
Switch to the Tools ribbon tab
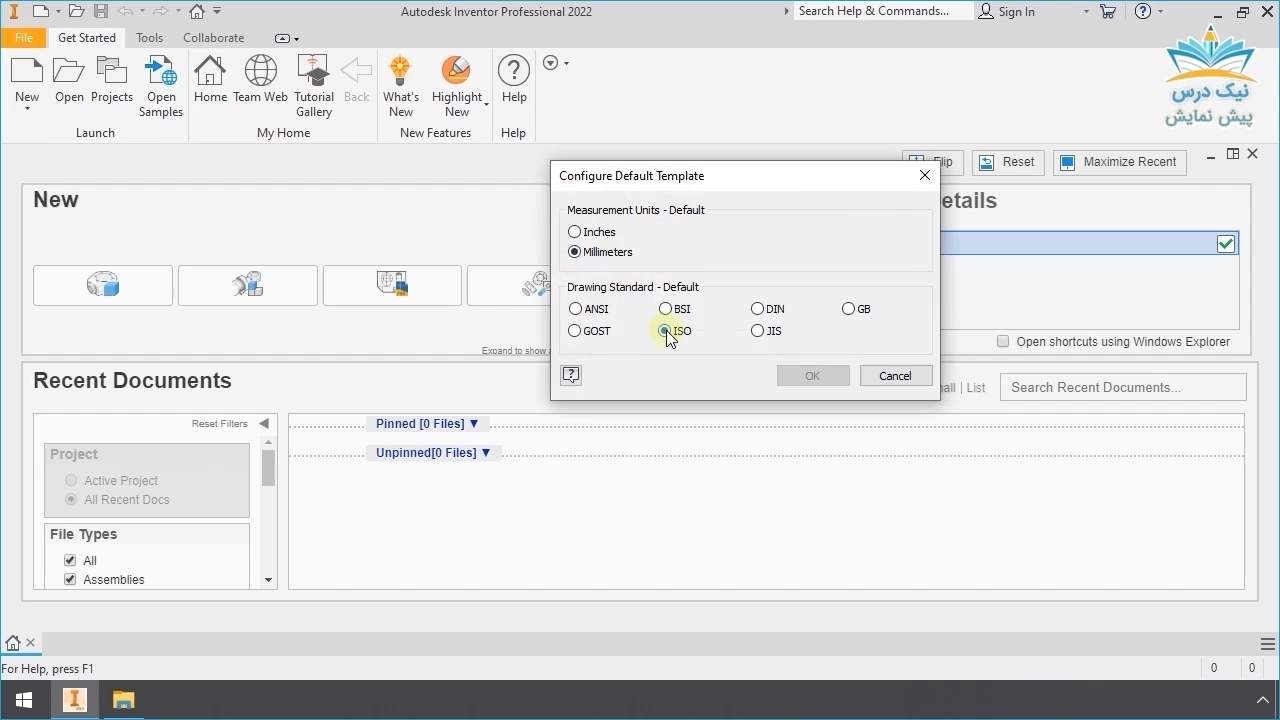[150, 38]
